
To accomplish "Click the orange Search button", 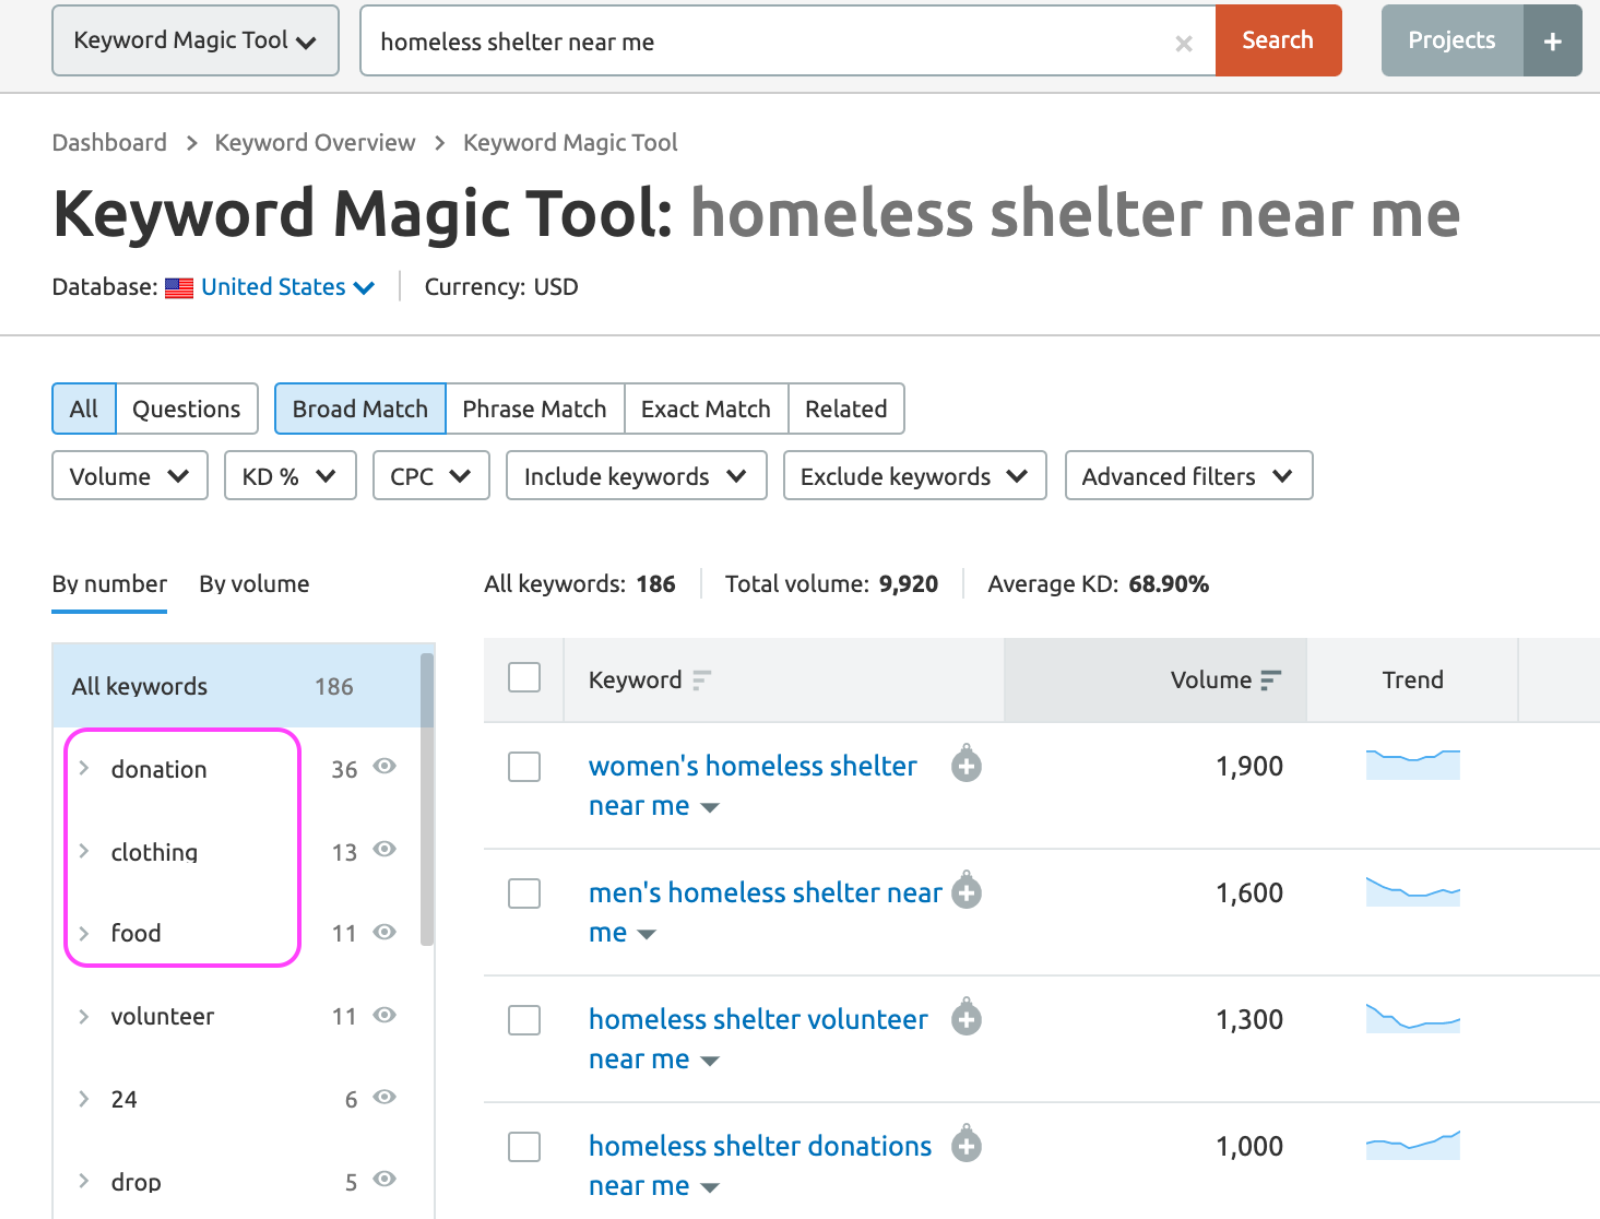I will (1278, 41).
